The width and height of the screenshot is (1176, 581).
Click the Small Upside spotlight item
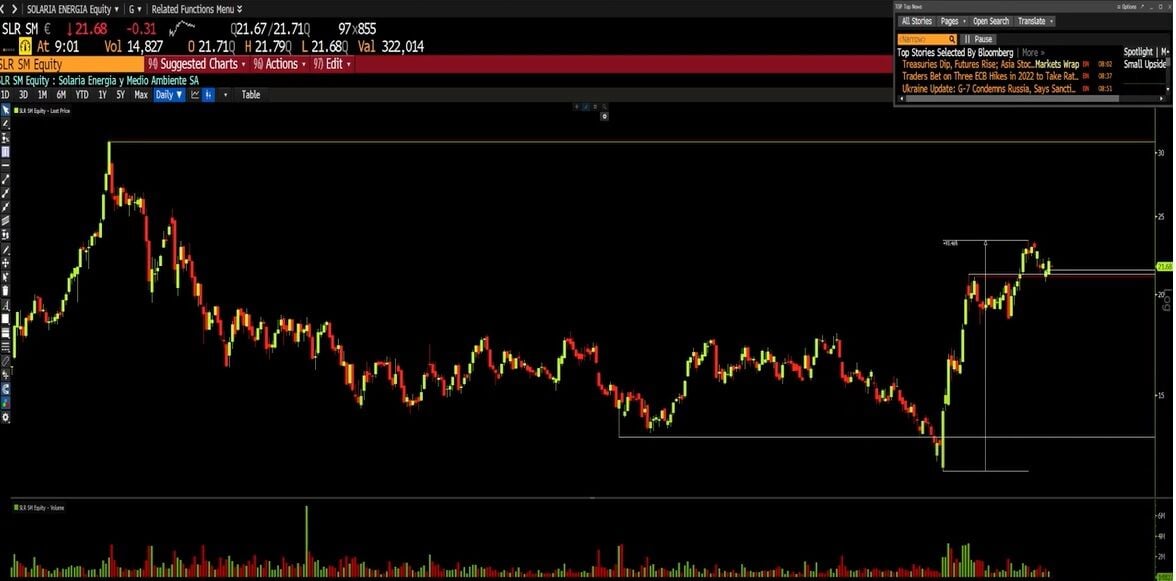tap(1144, 64)
